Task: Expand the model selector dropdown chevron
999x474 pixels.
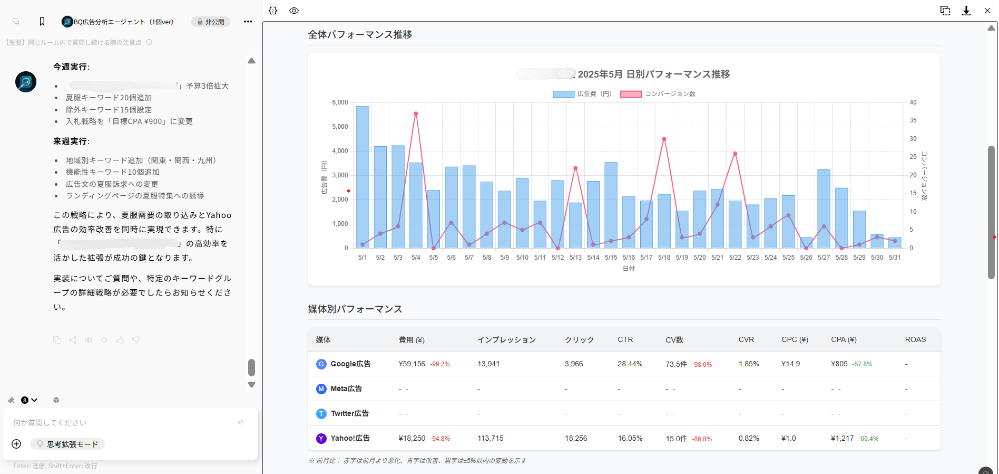Action: tap(35, 400)
